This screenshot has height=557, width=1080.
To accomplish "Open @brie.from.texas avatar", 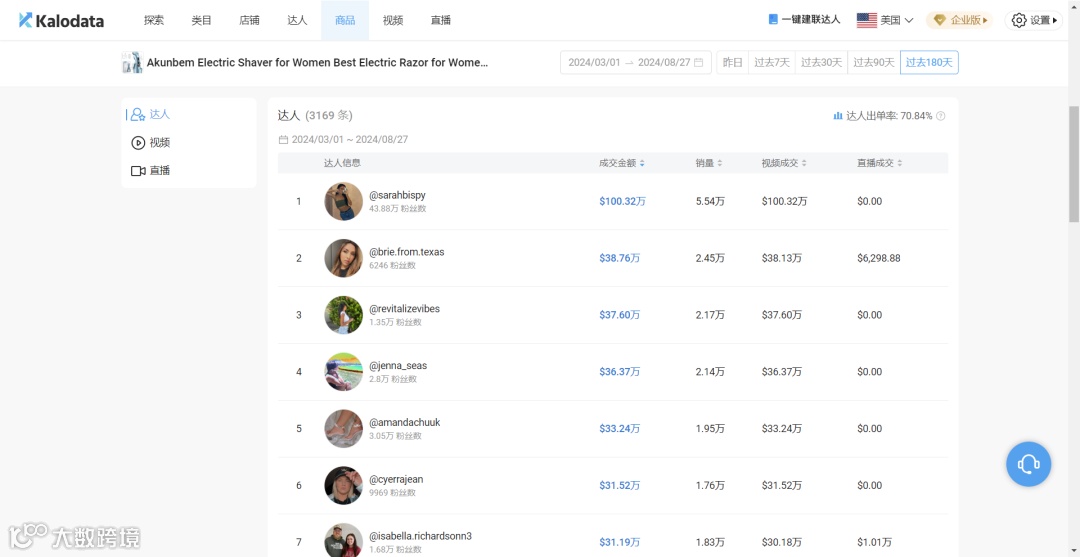I will click(344, 258).
